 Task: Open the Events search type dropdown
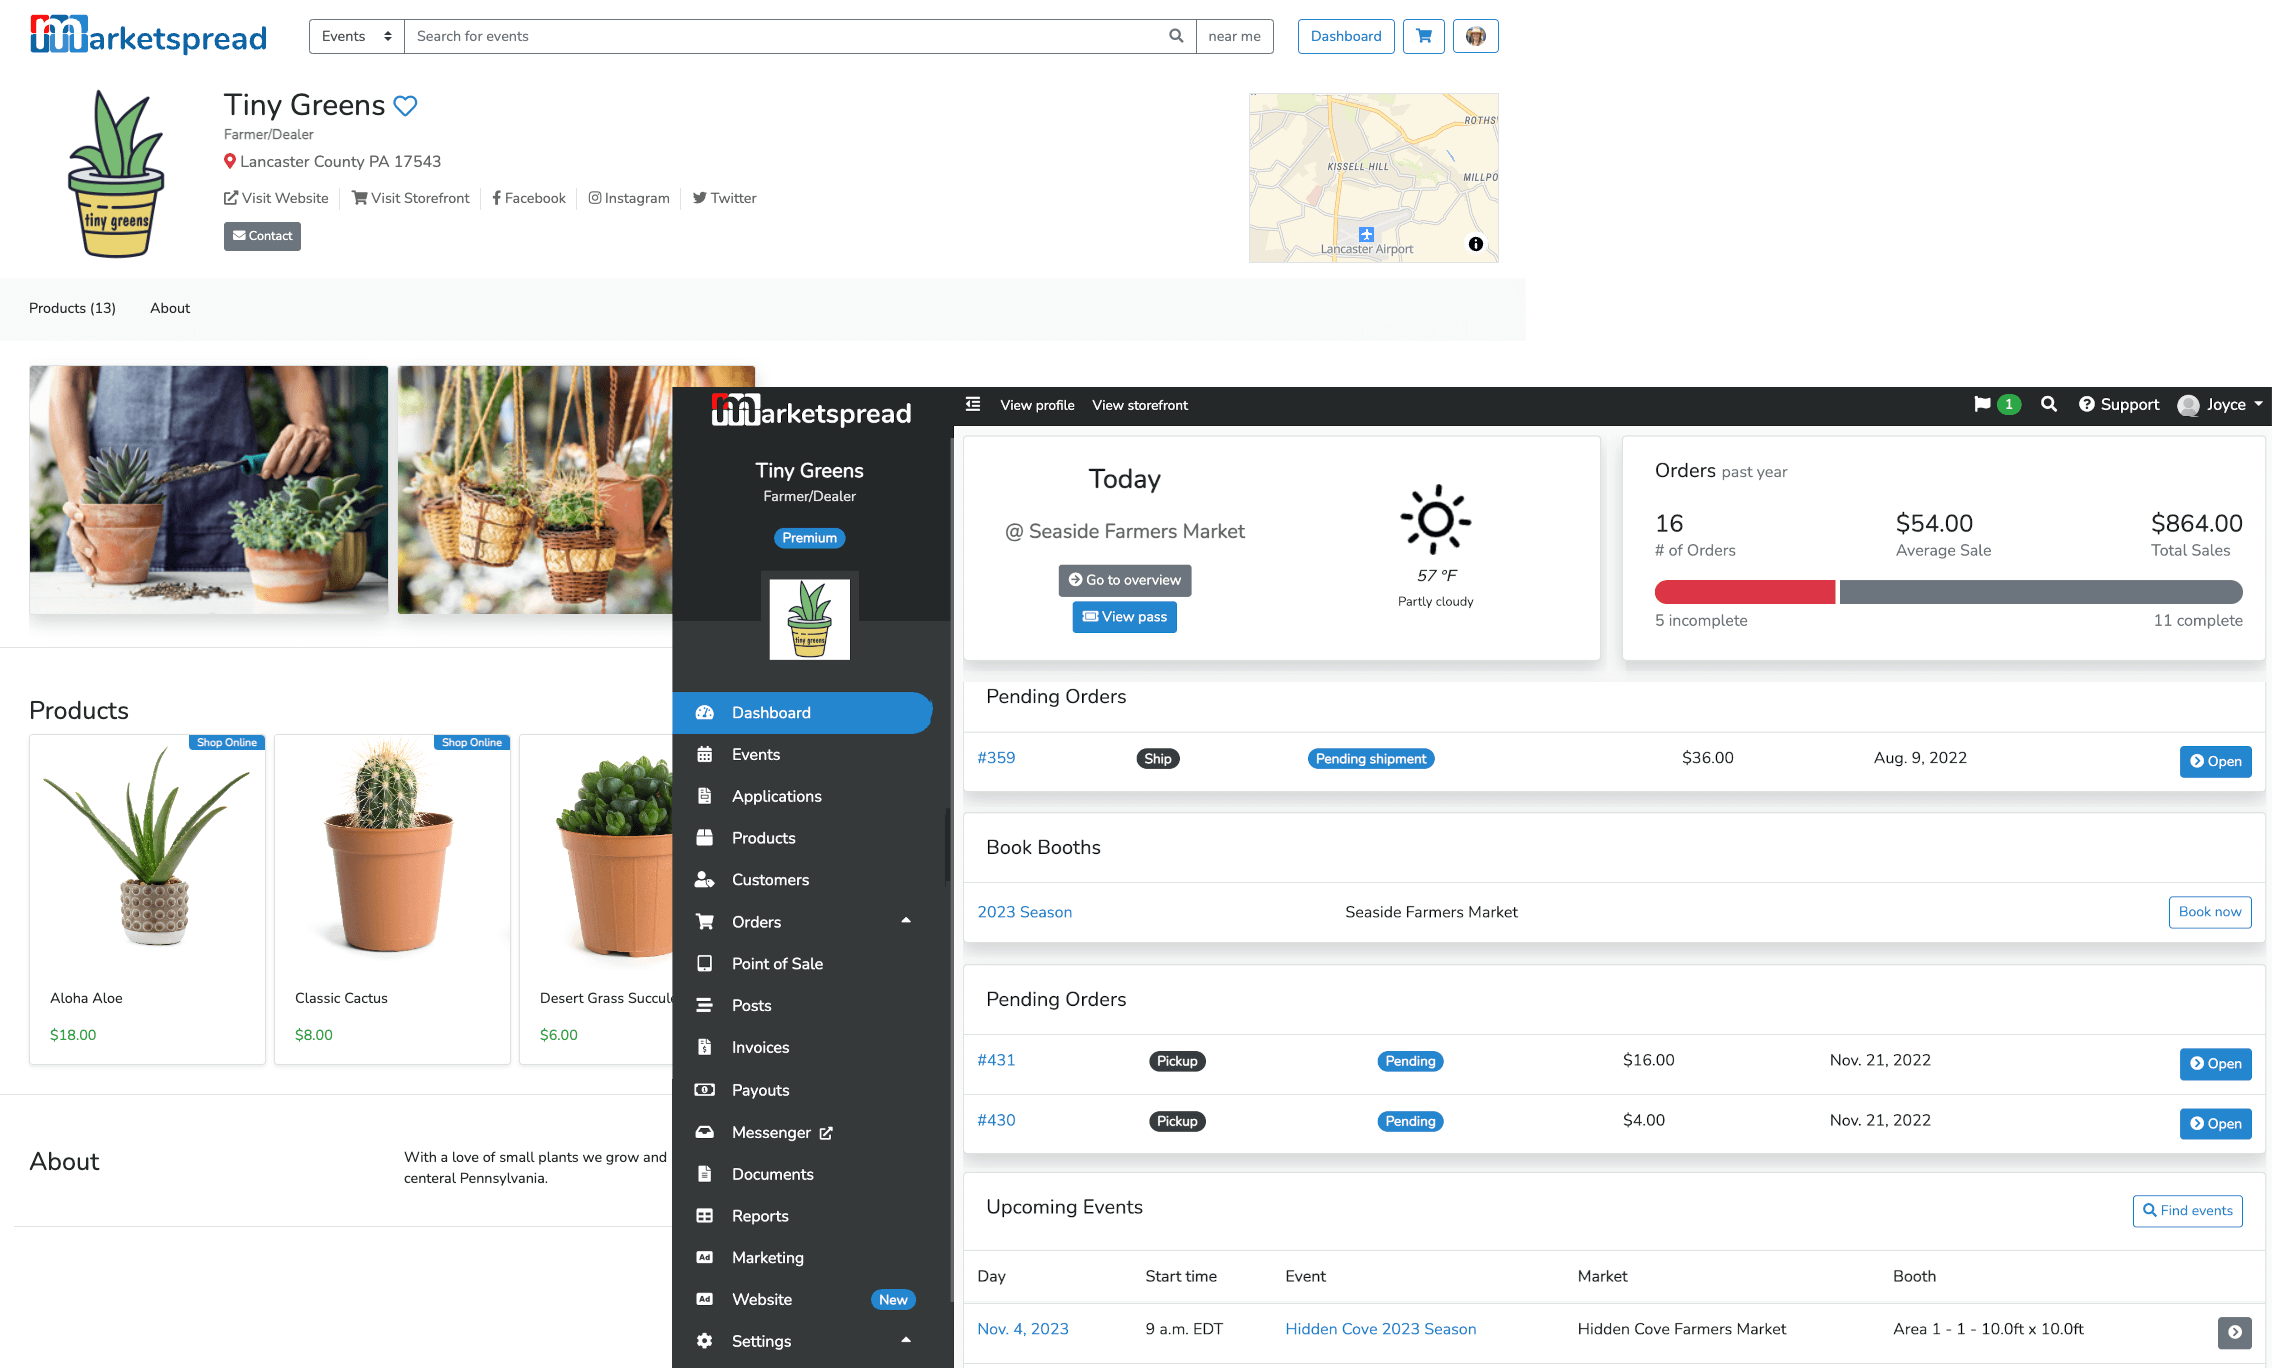pos(356,36)
